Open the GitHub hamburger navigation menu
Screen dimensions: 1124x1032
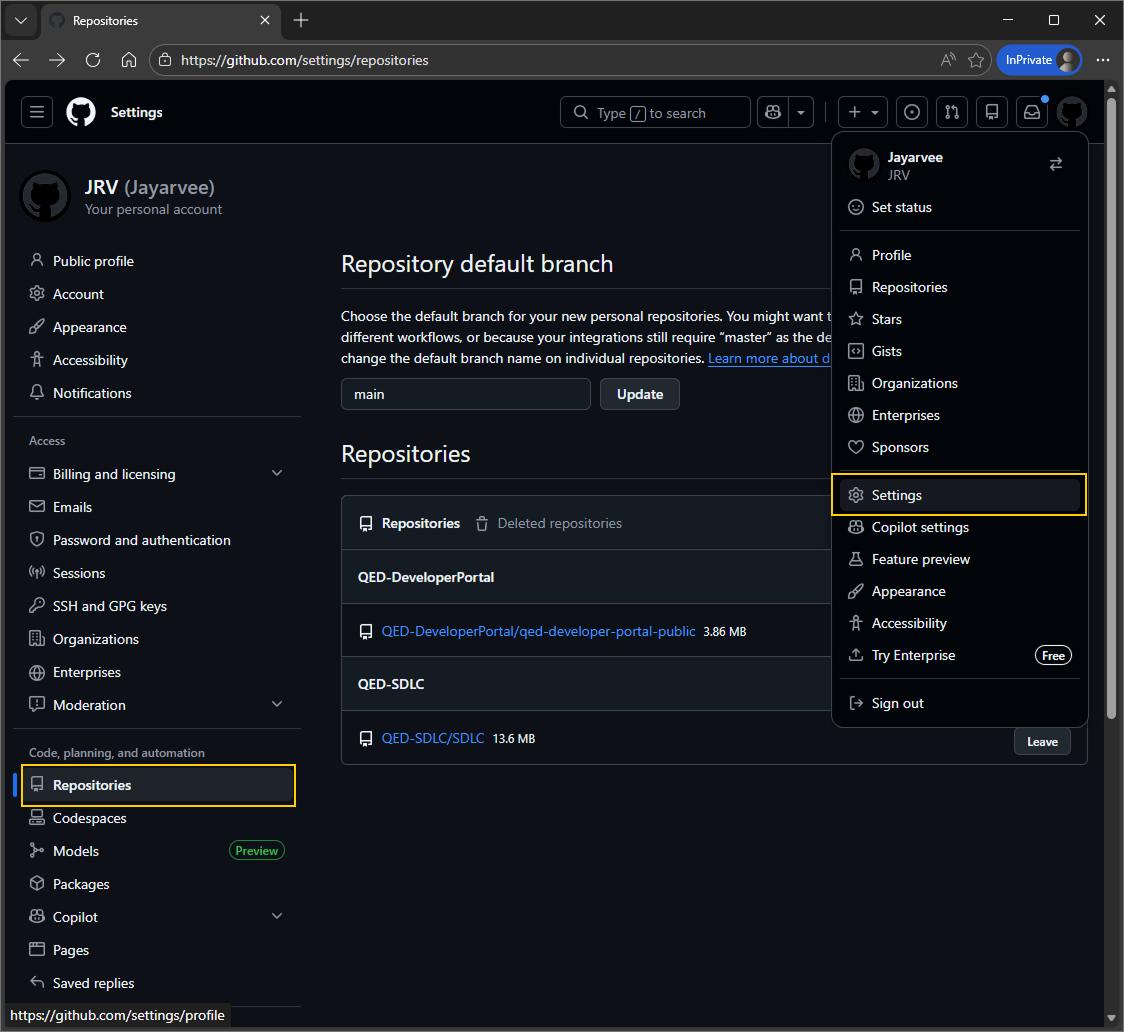(37, 112)
